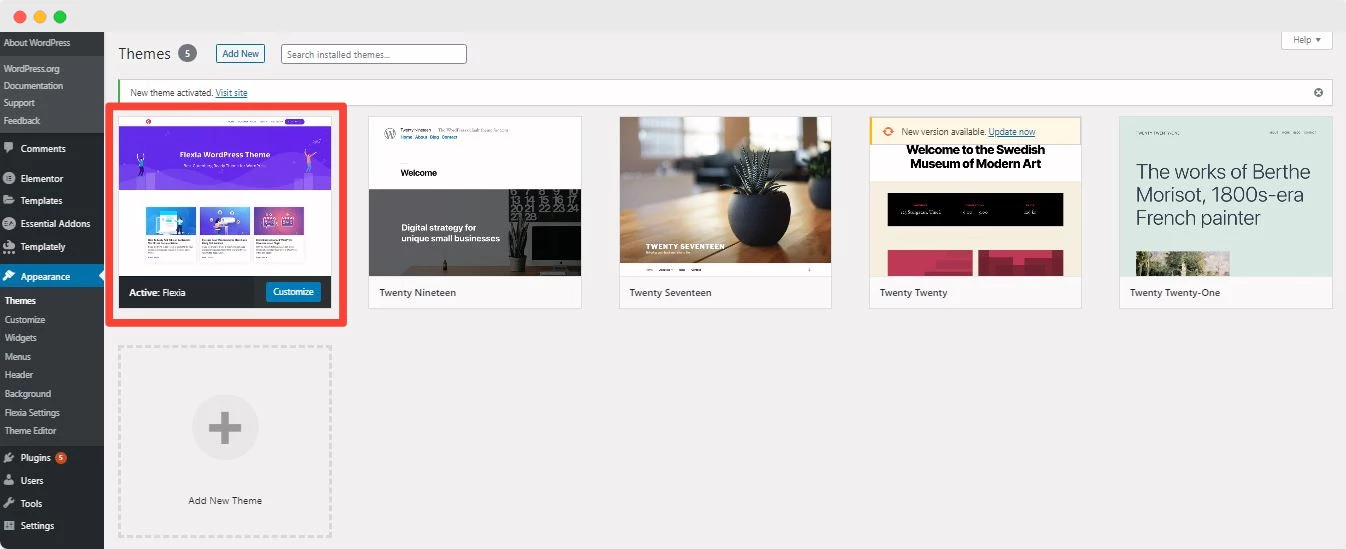Viewport: 1346px width, 549px height.
Task: Select the Twenty Twenty-One theme thumbnail
Action: pyautogui.click(x=1226, y=196)
